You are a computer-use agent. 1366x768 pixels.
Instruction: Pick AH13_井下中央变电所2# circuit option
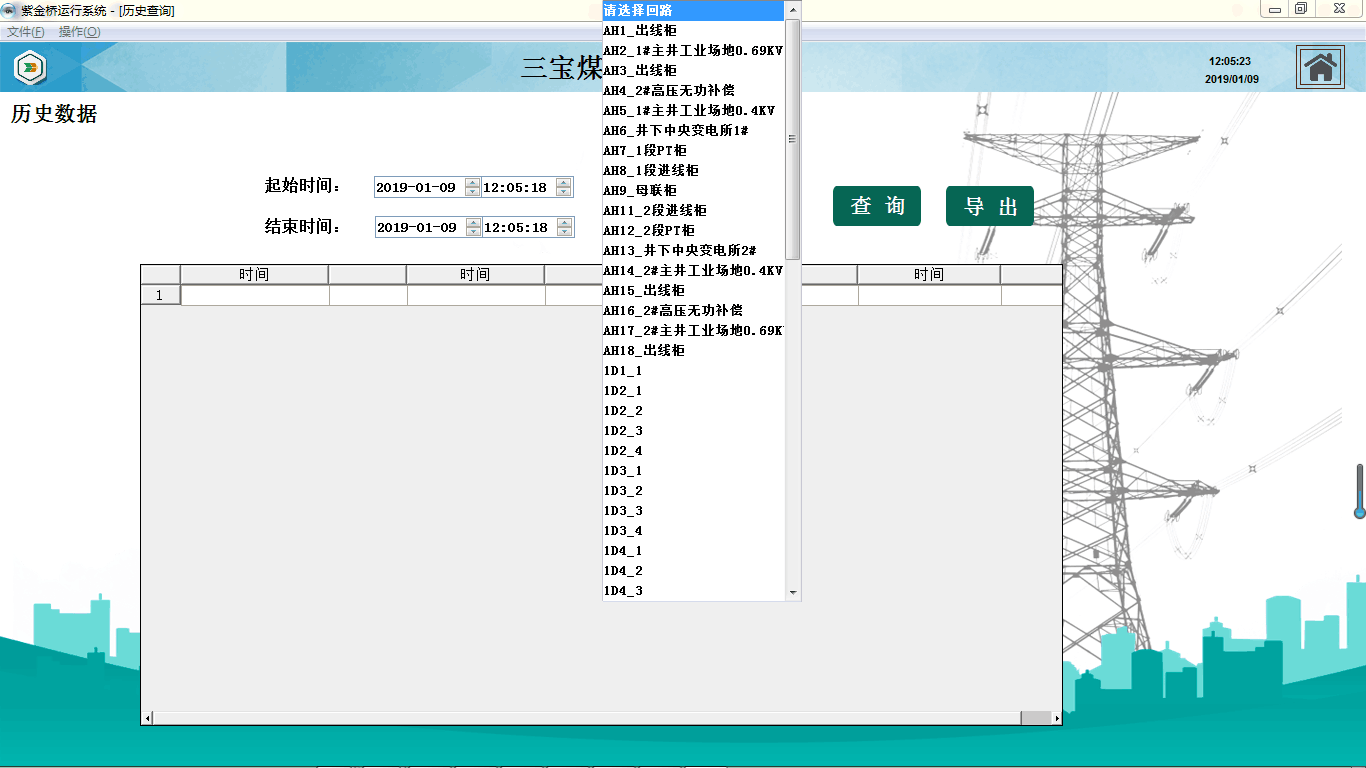[679, 251]
